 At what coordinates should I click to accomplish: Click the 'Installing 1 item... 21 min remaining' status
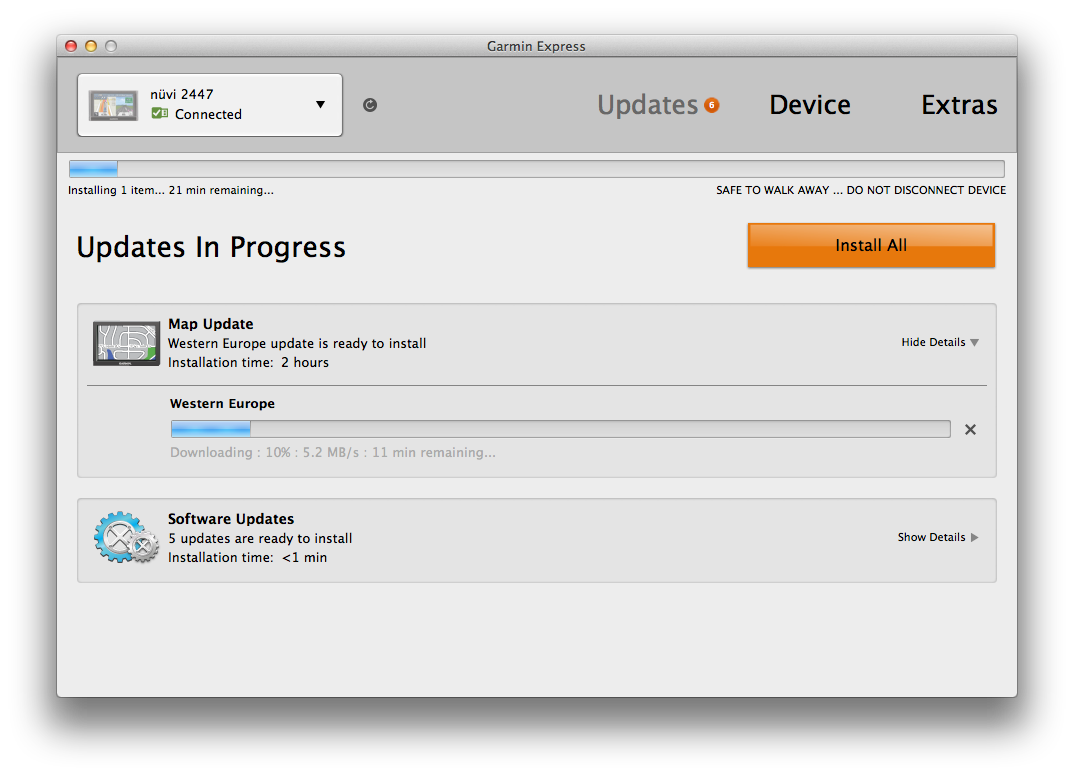(x=171, y=190)
